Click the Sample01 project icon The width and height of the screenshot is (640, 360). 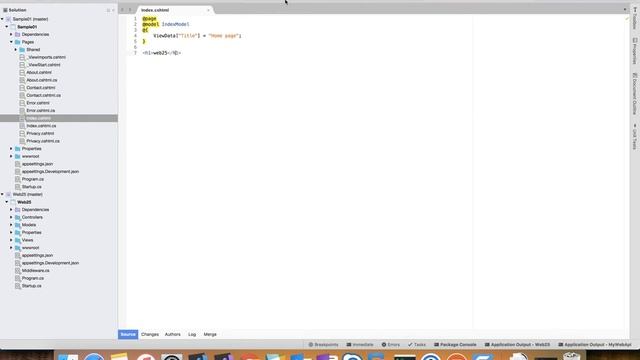point(13,27)
